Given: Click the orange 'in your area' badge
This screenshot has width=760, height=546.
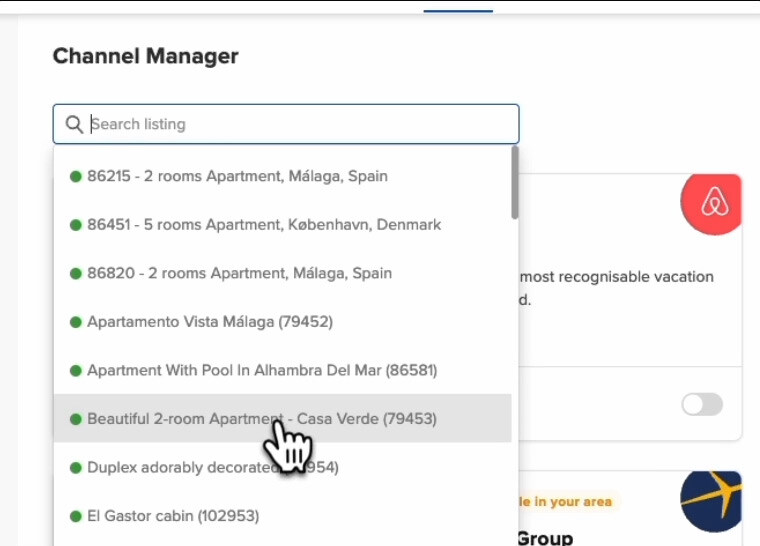Looking at the screenshot, I should pyautogui.click(x=566, y=501).
